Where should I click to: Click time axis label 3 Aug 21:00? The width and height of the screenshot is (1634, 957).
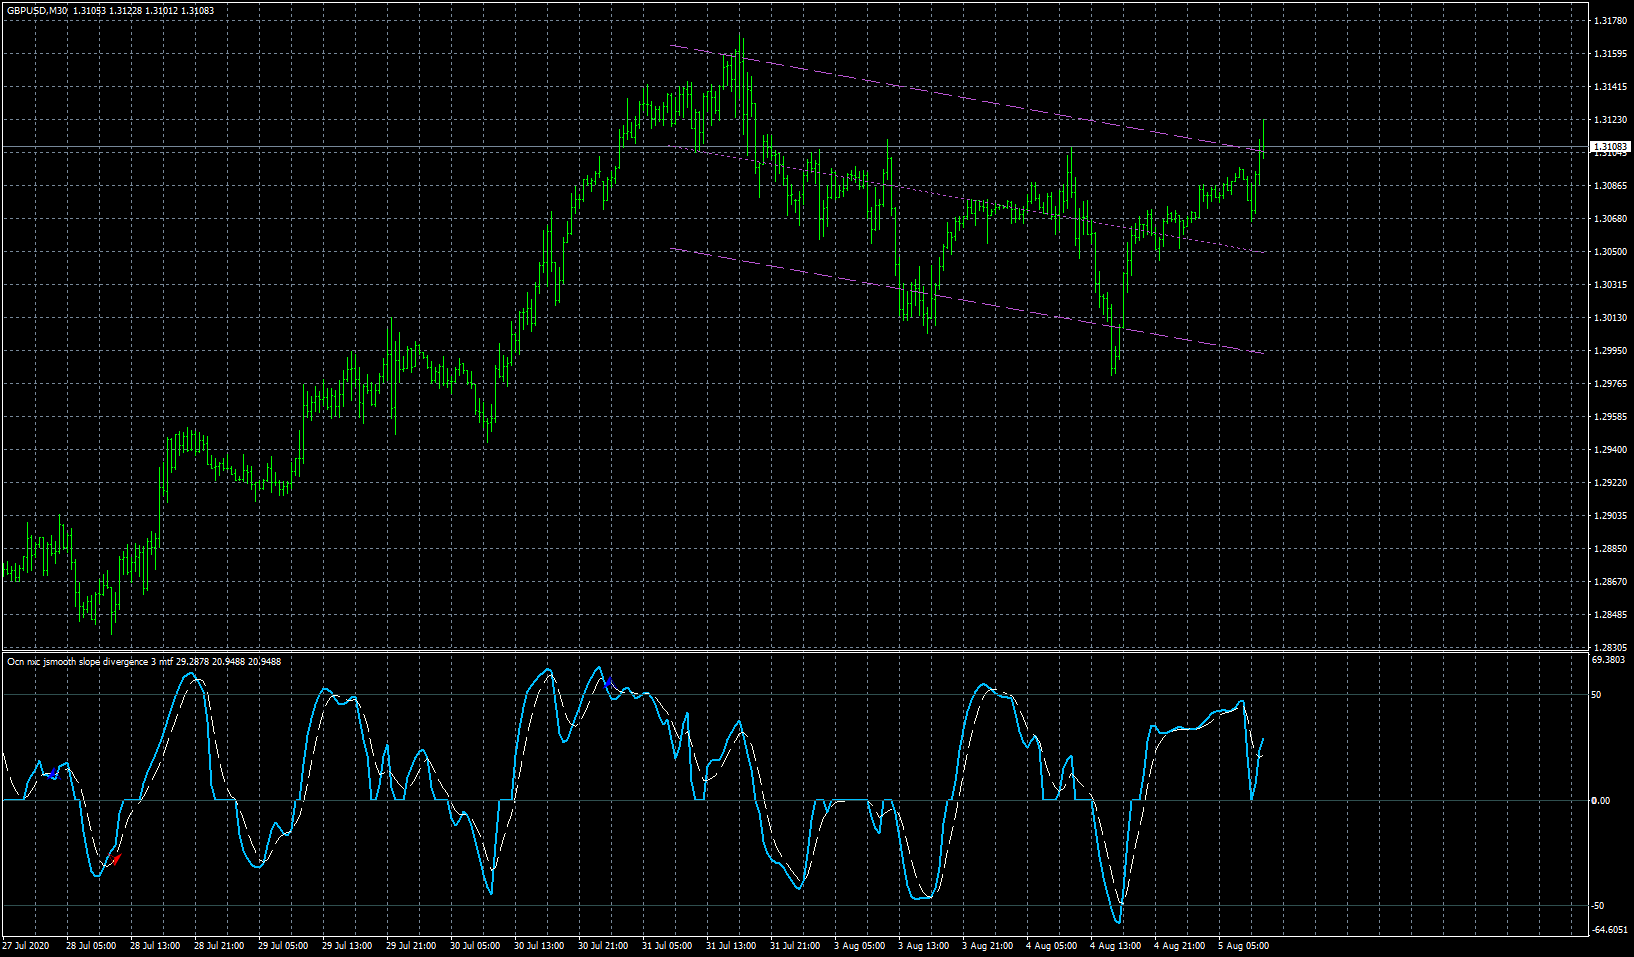[x=988, y=946]
